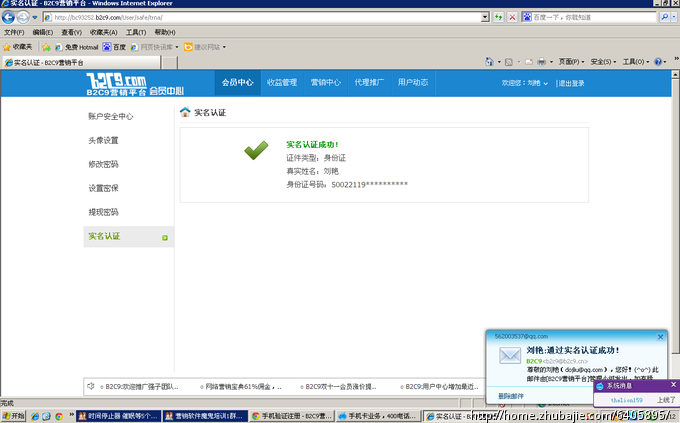Click 删除邮件 in the mail popup
Image resolution: width=680 pixels, height=423 pixels.
[510, 396]
